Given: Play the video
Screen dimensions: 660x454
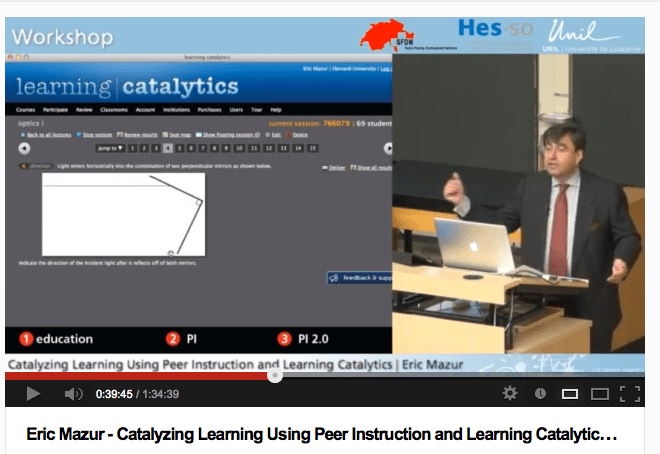Looking at the screenshot, I should pos(33,394).
